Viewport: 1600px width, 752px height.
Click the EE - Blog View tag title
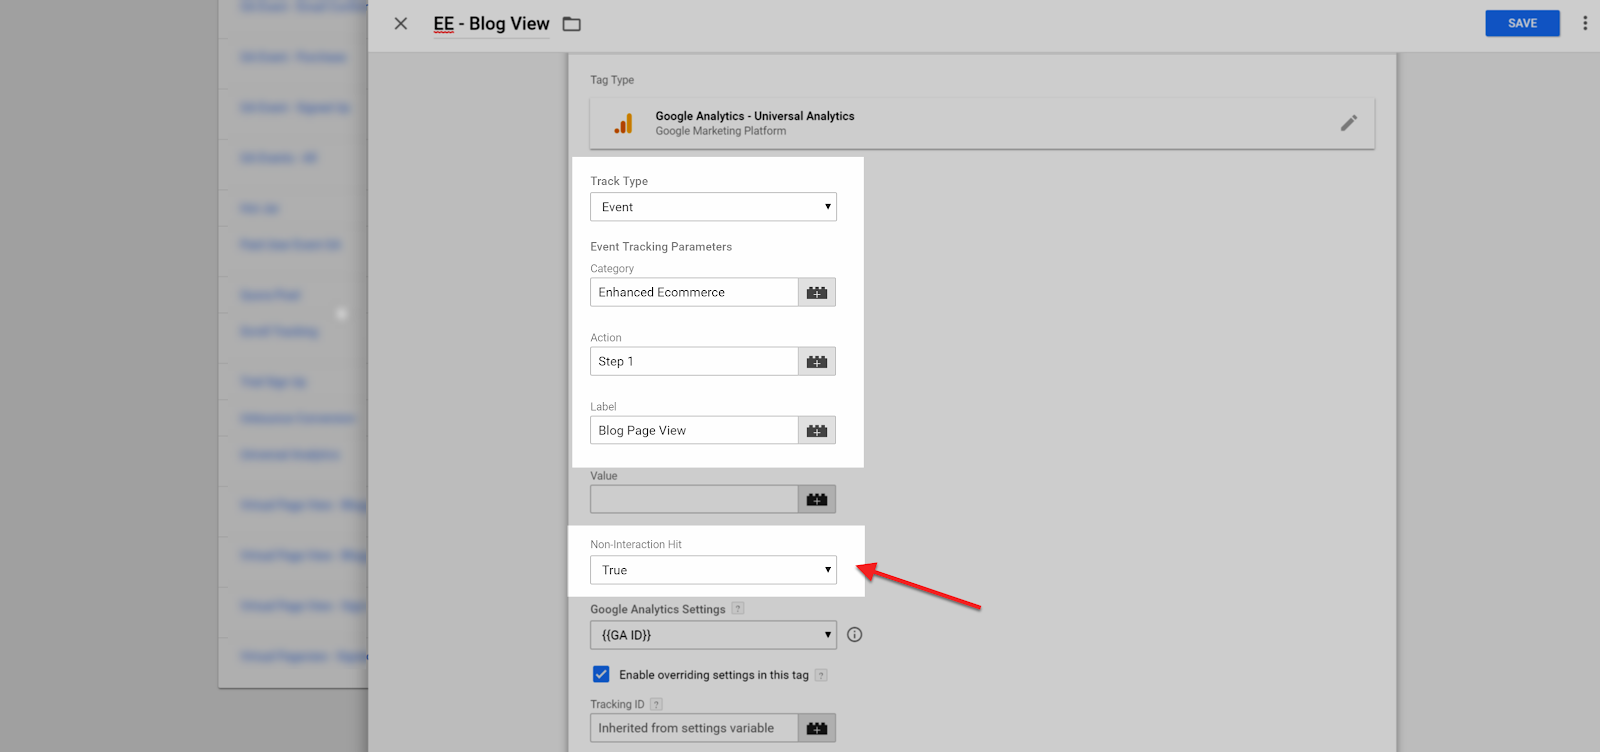tap(491, 24)
